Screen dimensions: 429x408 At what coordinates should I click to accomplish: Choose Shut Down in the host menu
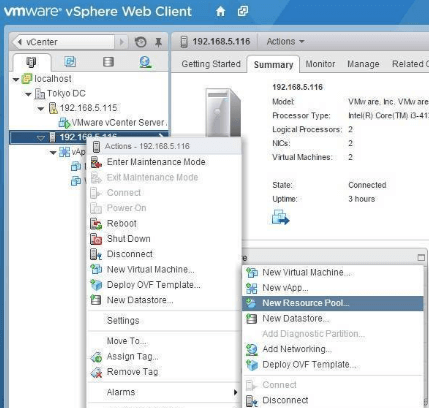pyautogui.click(x=164, y=239)
